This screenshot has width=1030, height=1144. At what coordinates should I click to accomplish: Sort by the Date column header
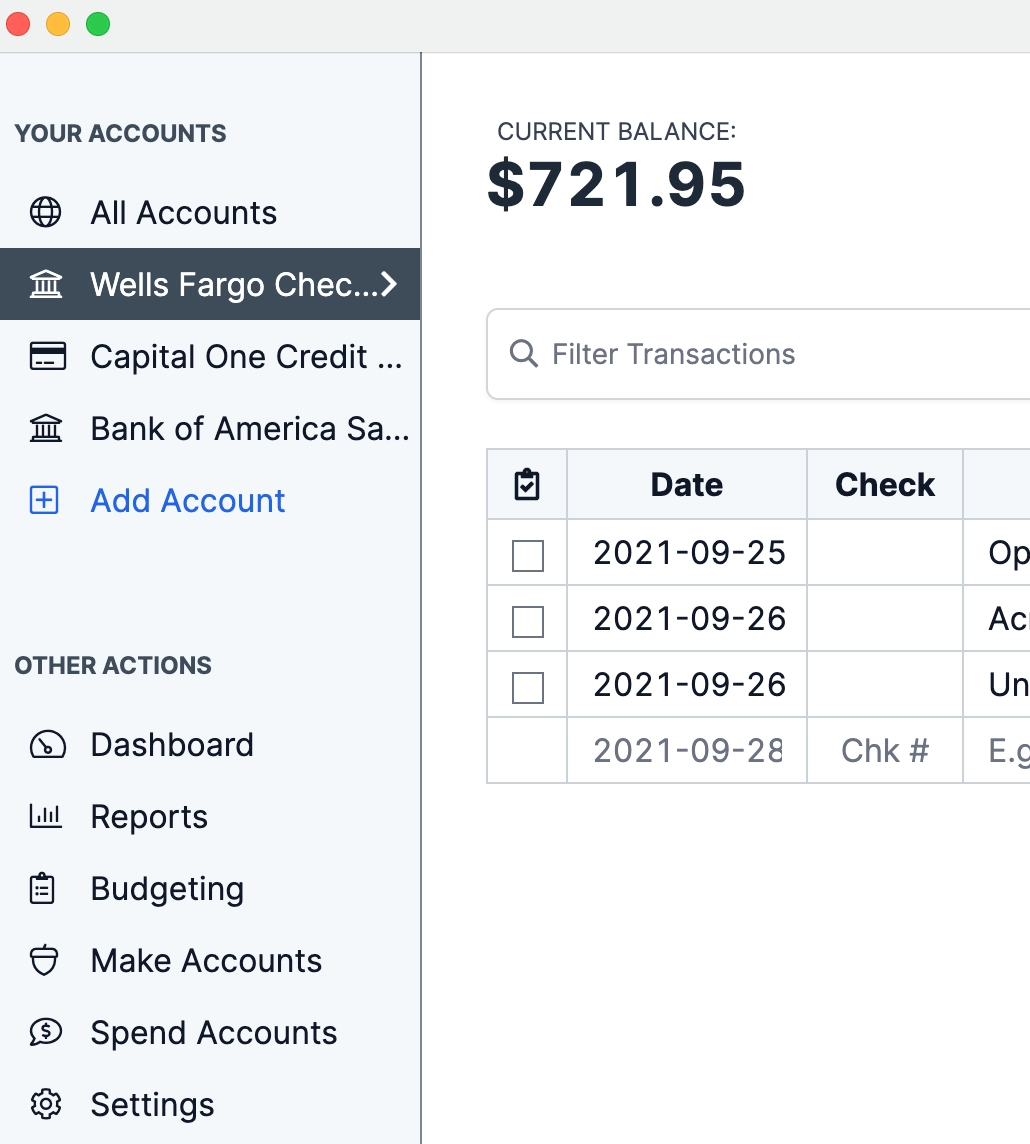pos(686,485)
